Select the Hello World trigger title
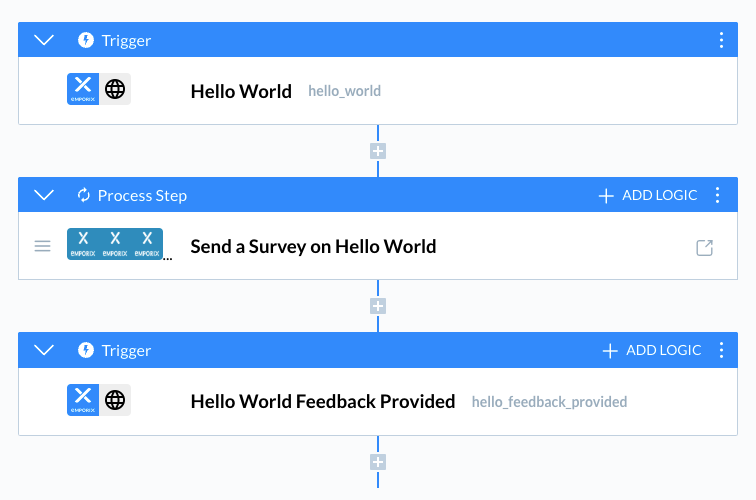 pos(241,91)
